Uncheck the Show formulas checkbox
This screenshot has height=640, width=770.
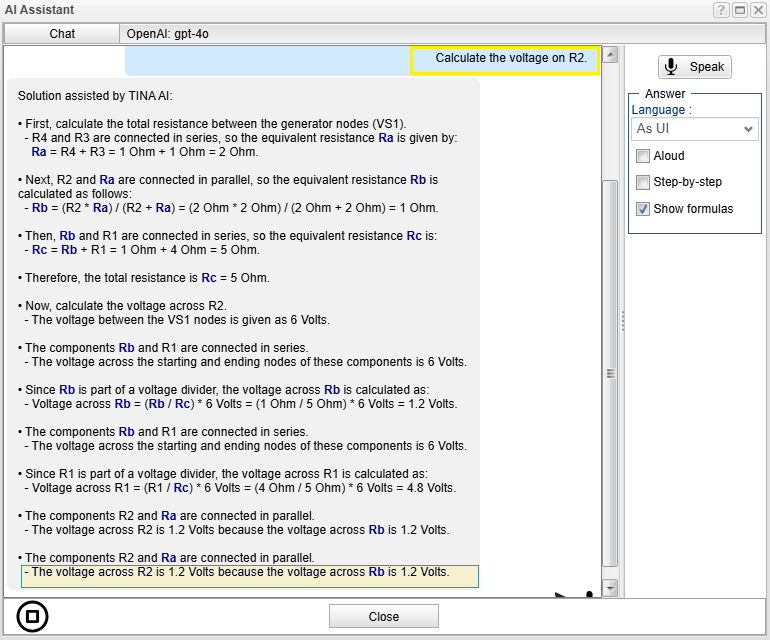[643, 209]
